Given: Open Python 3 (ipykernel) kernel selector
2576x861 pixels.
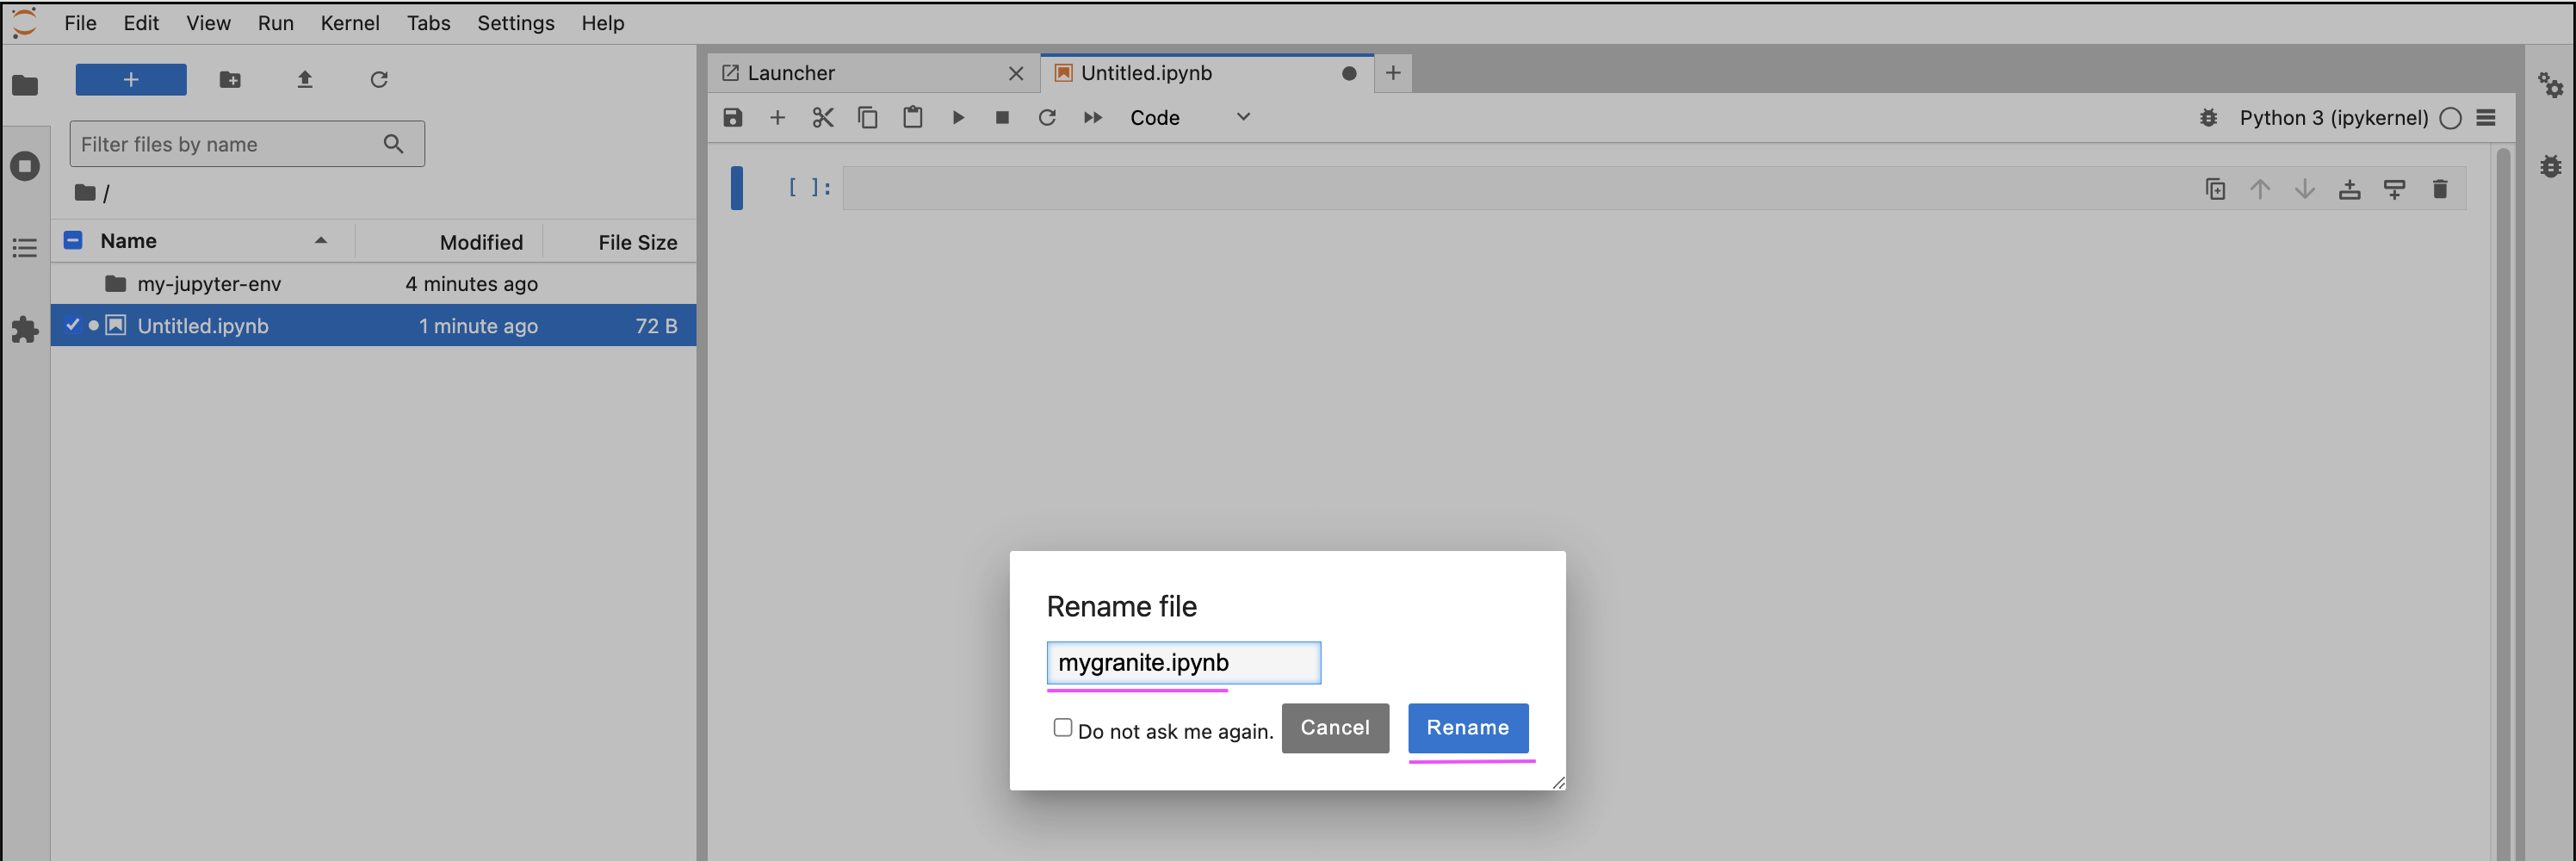Looking at the screenshot, I should tap(2333, 118).
